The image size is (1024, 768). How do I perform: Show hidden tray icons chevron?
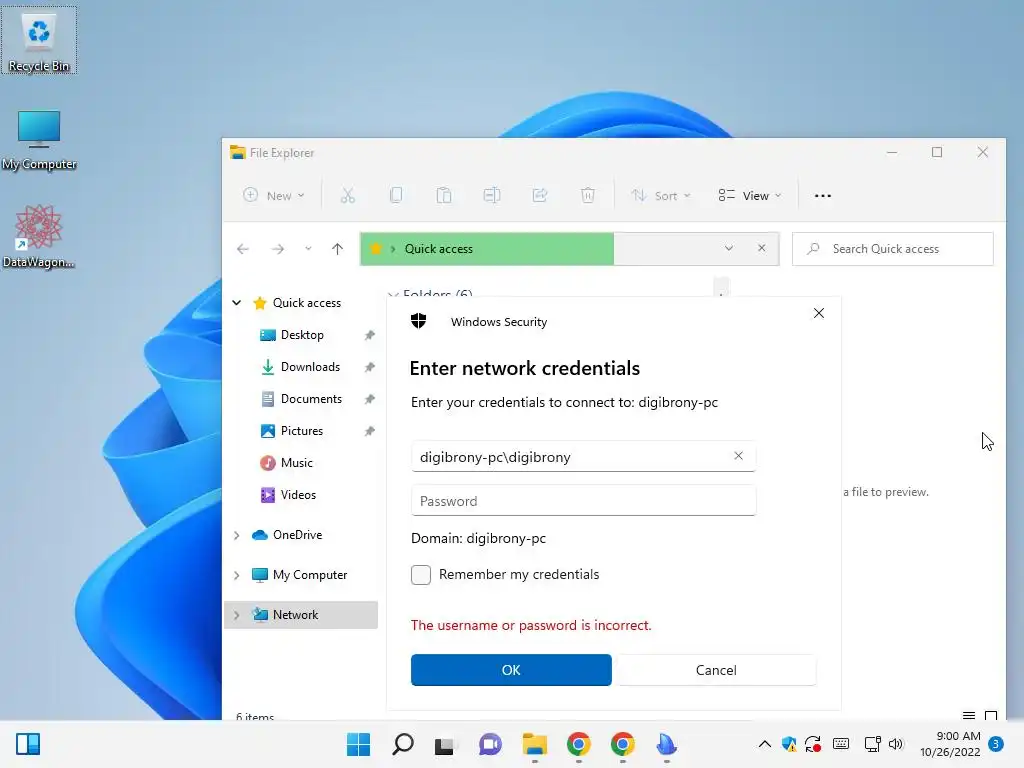[765, 744]
